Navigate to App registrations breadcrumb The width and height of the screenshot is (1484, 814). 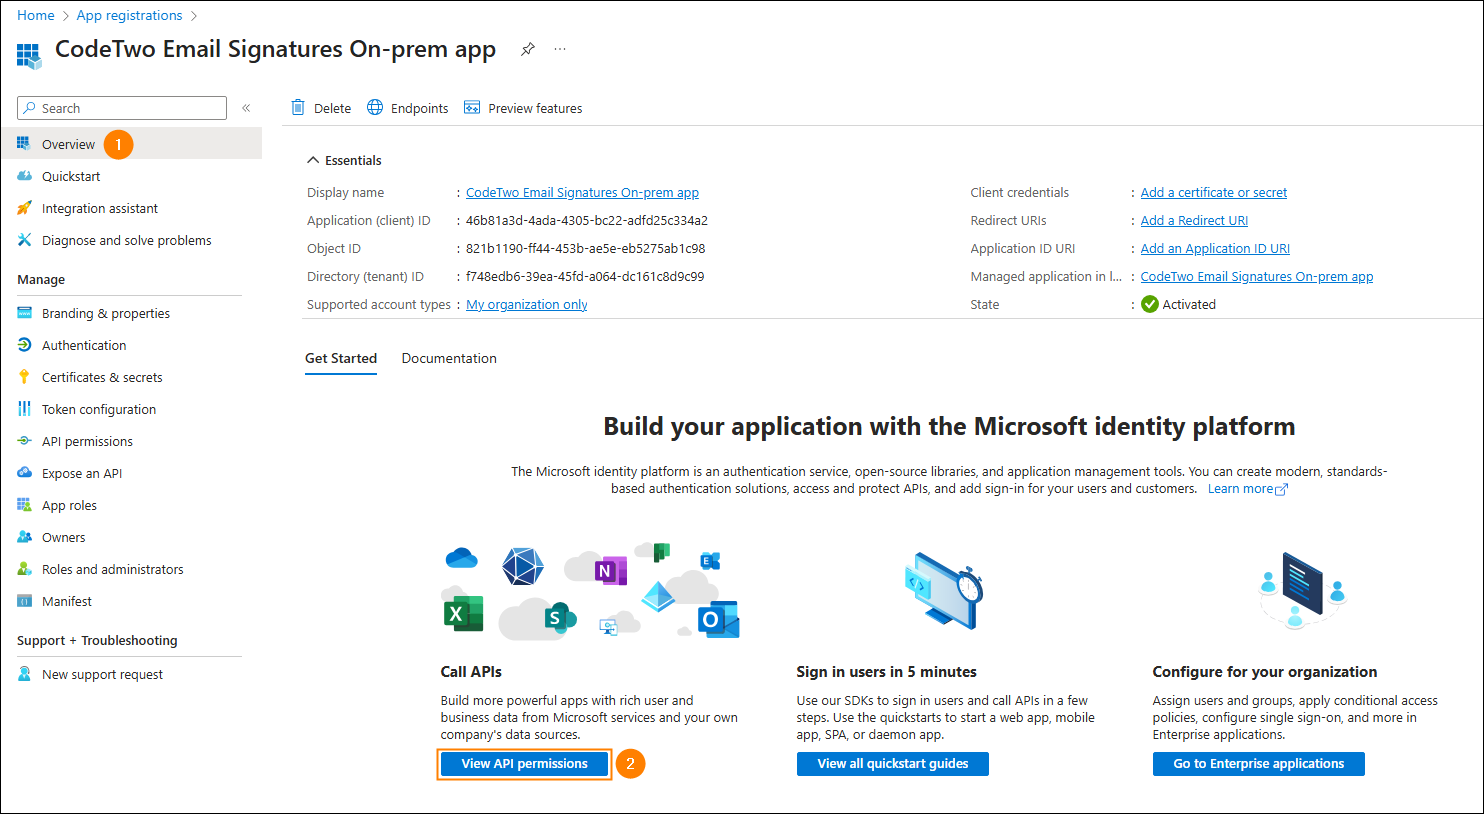129,15
